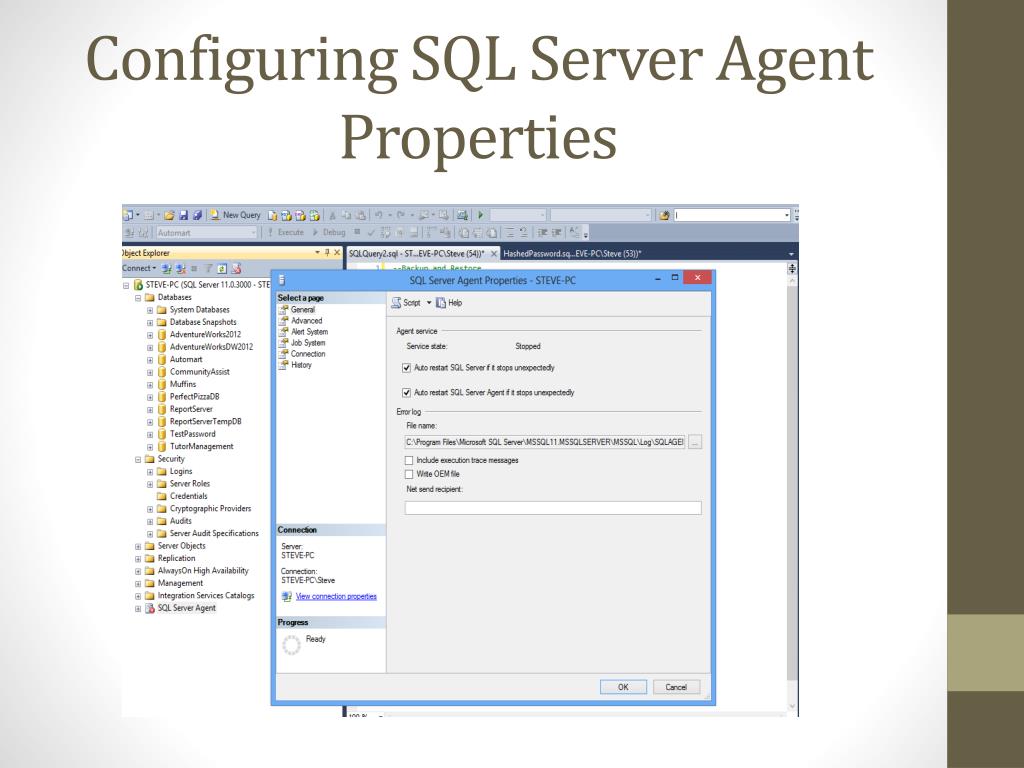Screen dimensions: 1024x768
Task: Select the Credentials folder
Action: [188, 496]
